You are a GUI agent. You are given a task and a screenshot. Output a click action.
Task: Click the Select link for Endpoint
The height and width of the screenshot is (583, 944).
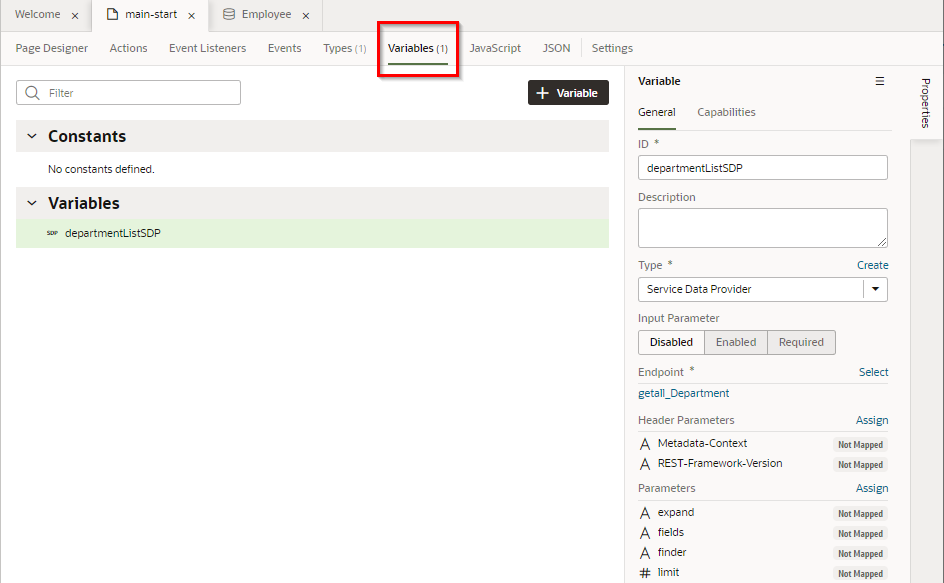click(x=873, y=372)
